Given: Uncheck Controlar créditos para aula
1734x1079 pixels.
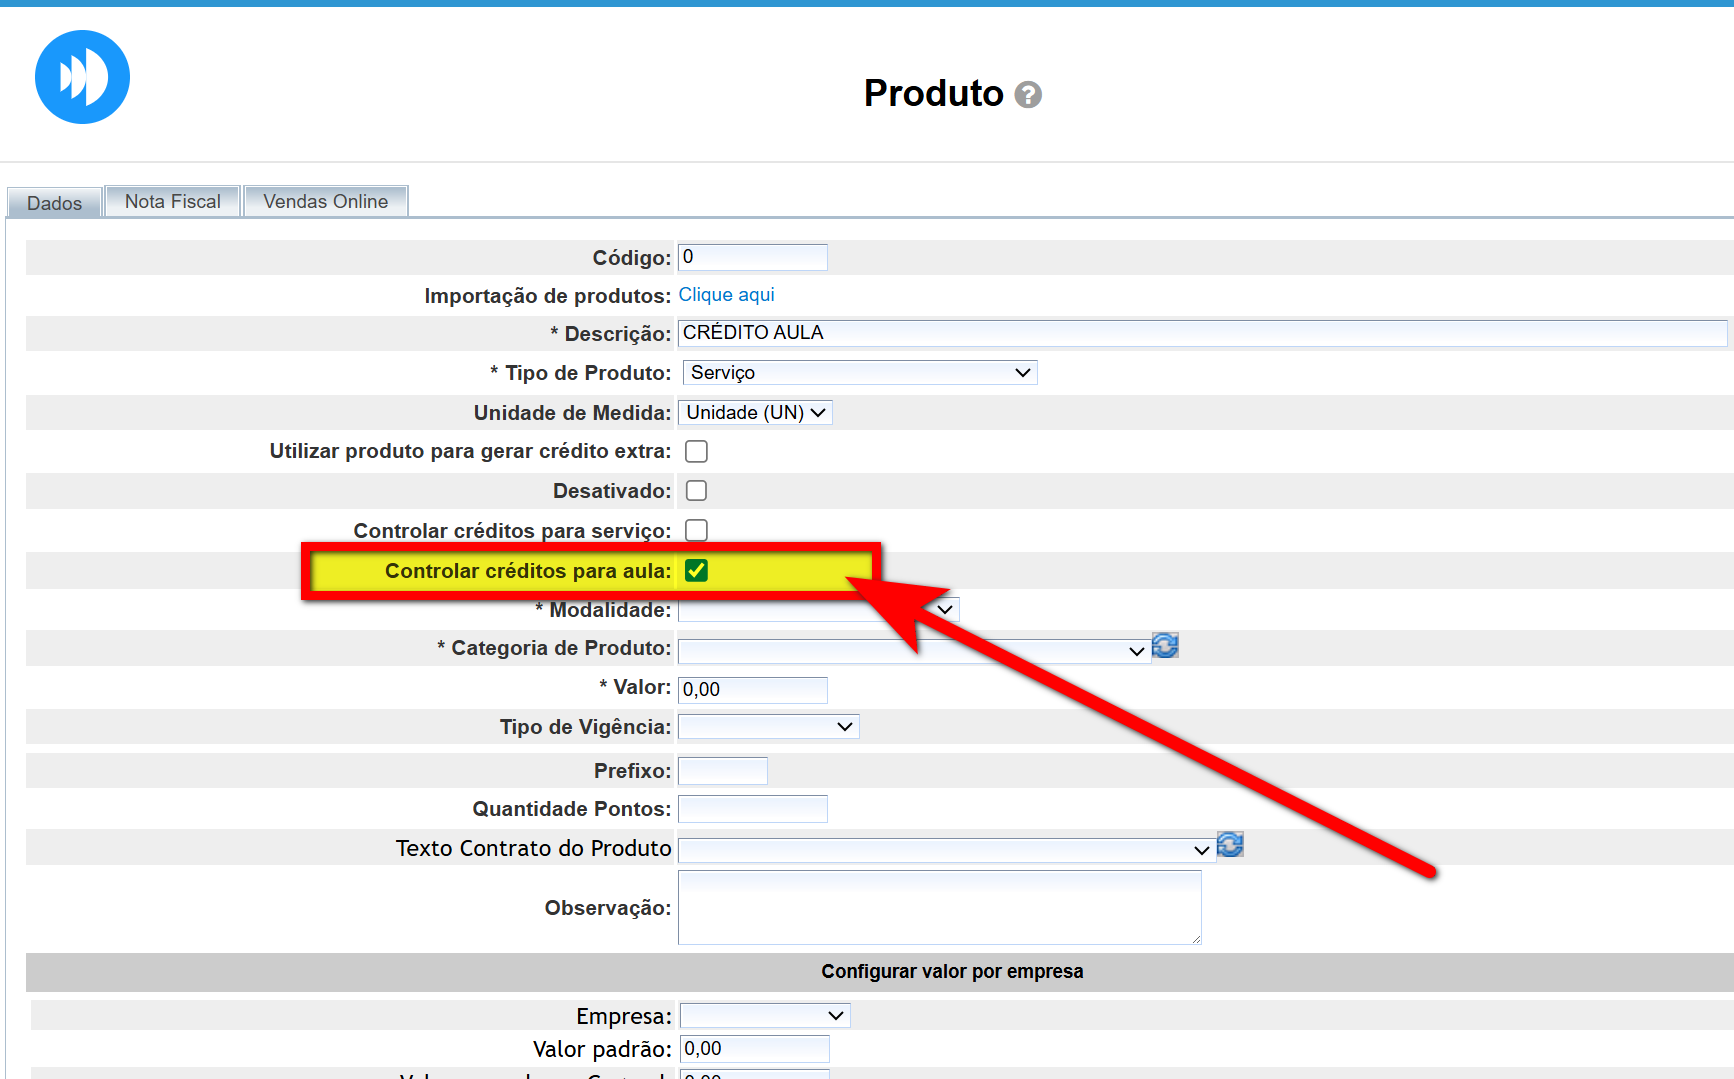Looking at the screenshot, I should (x=696, y=571).
